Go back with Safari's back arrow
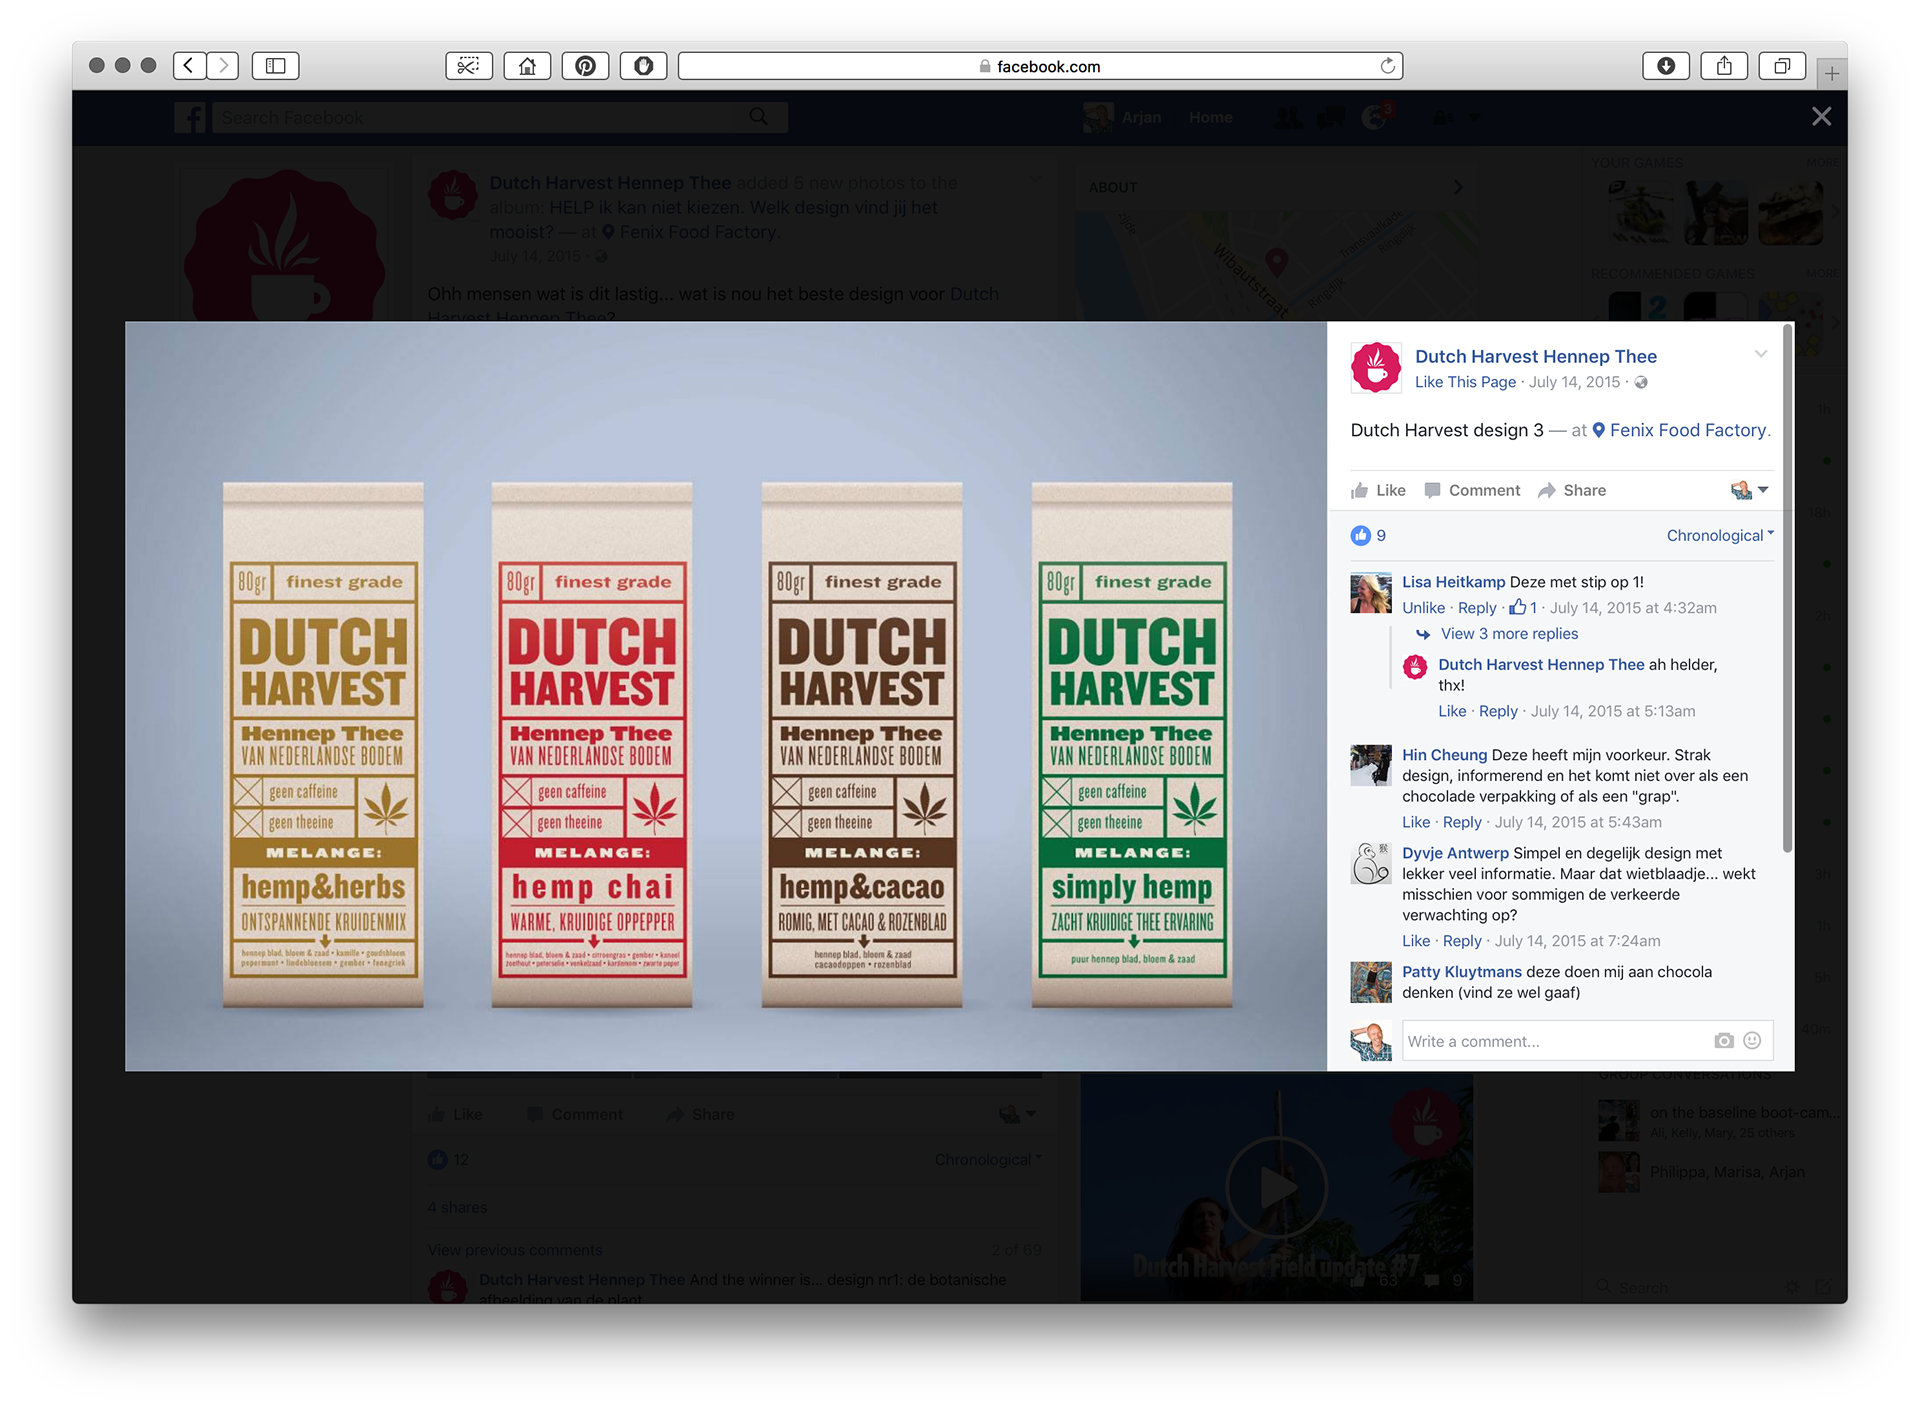The height and width of the screenshot is (1407, 1920). 189,66
